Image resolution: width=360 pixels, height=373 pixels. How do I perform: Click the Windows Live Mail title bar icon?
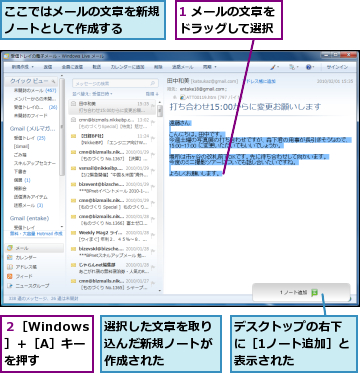click(x=7, y=56)
